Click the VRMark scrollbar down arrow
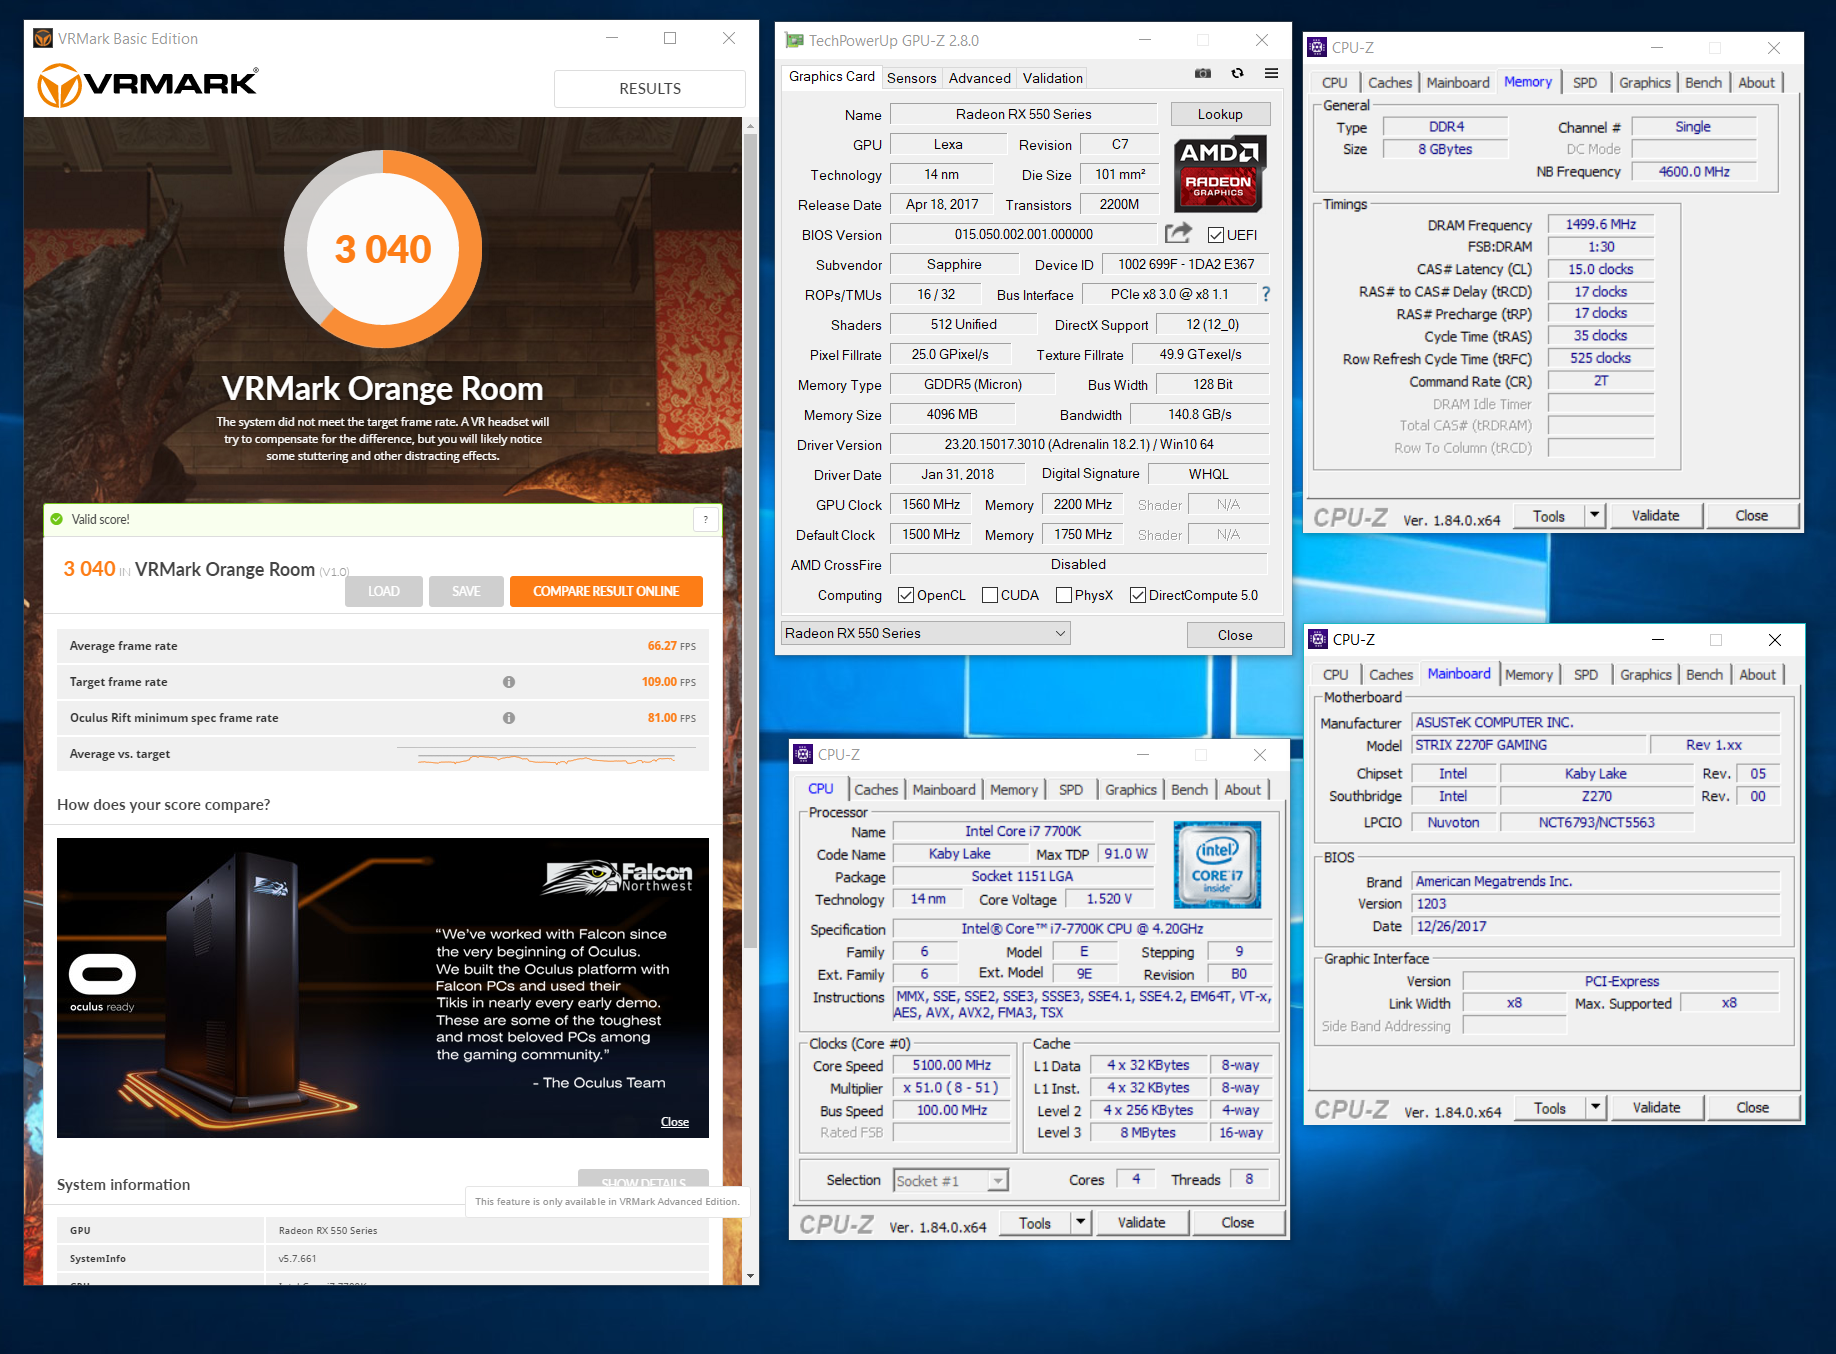This screenshot has width=1836, height=1354. pyautogui.click(x=750, y=1276)
